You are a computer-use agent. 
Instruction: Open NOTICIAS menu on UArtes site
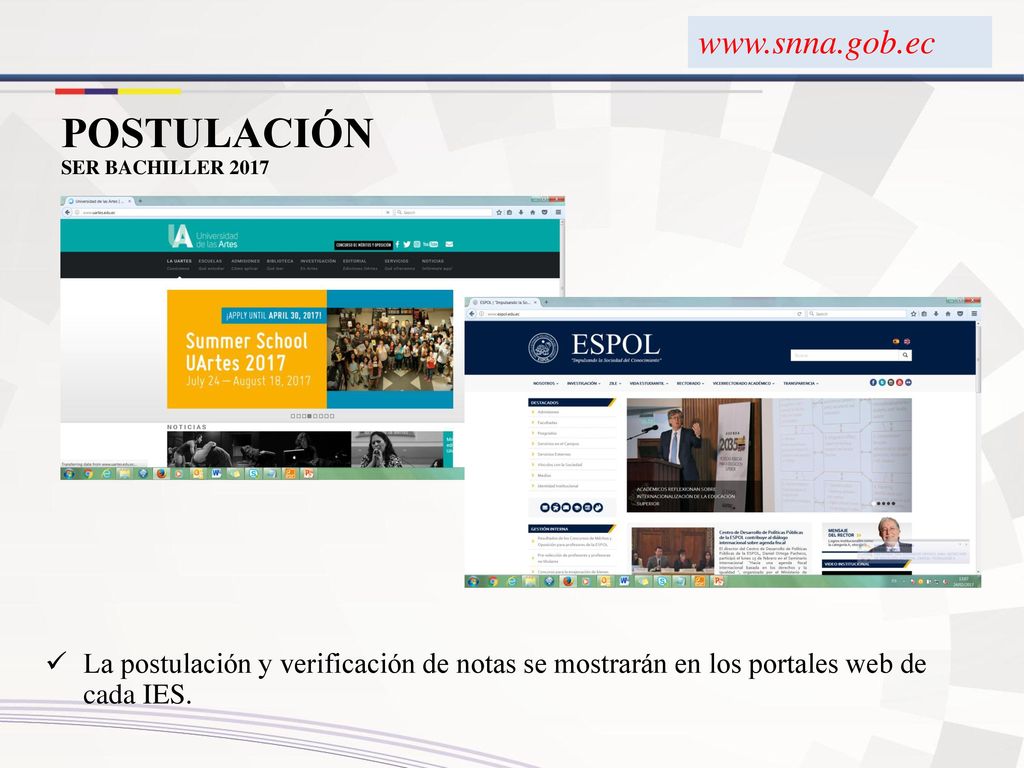[x=433, y=261]
